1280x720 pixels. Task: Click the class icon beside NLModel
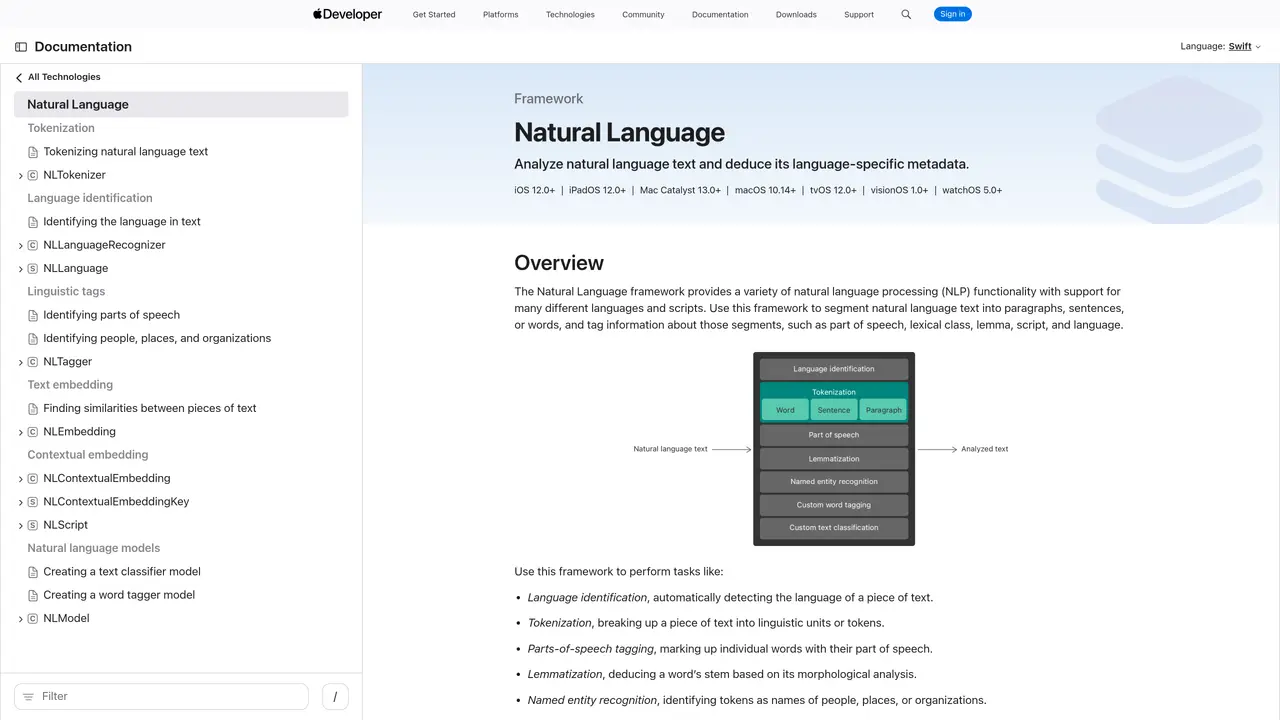coord(33,619)
